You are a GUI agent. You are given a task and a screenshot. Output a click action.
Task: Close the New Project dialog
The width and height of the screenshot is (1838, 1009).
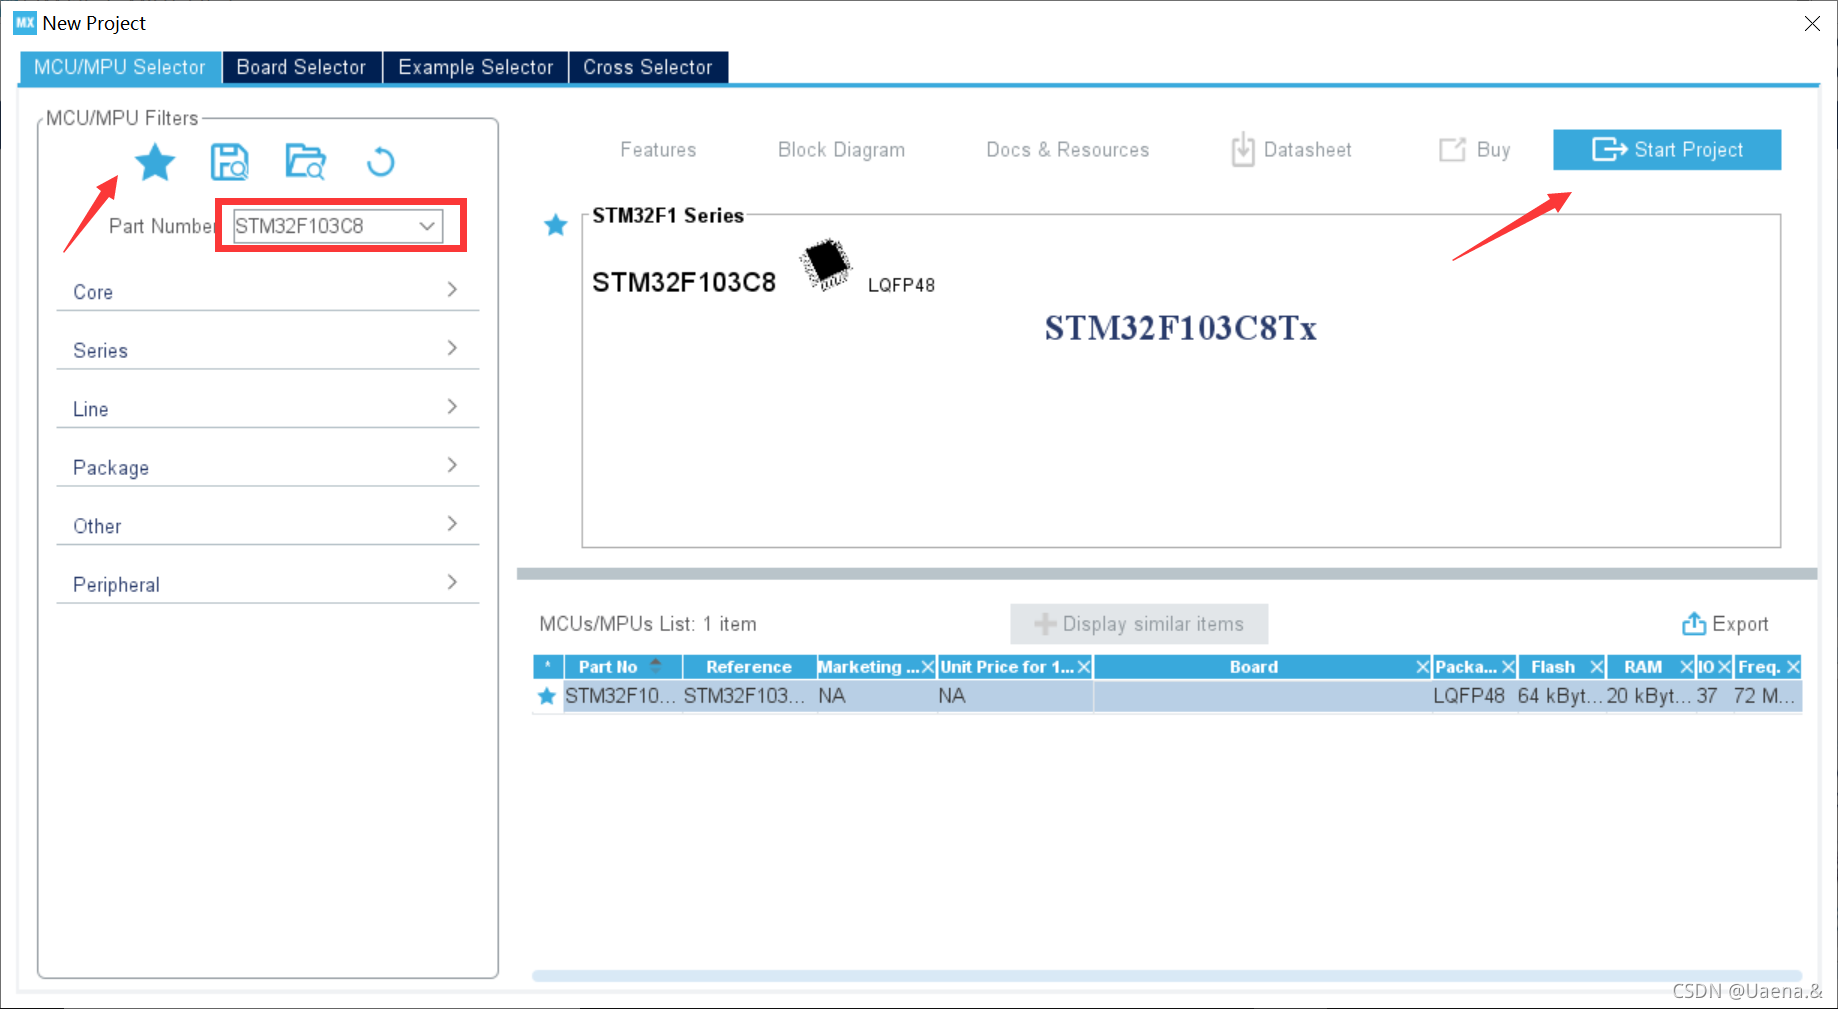click(x=1812, y=23)
